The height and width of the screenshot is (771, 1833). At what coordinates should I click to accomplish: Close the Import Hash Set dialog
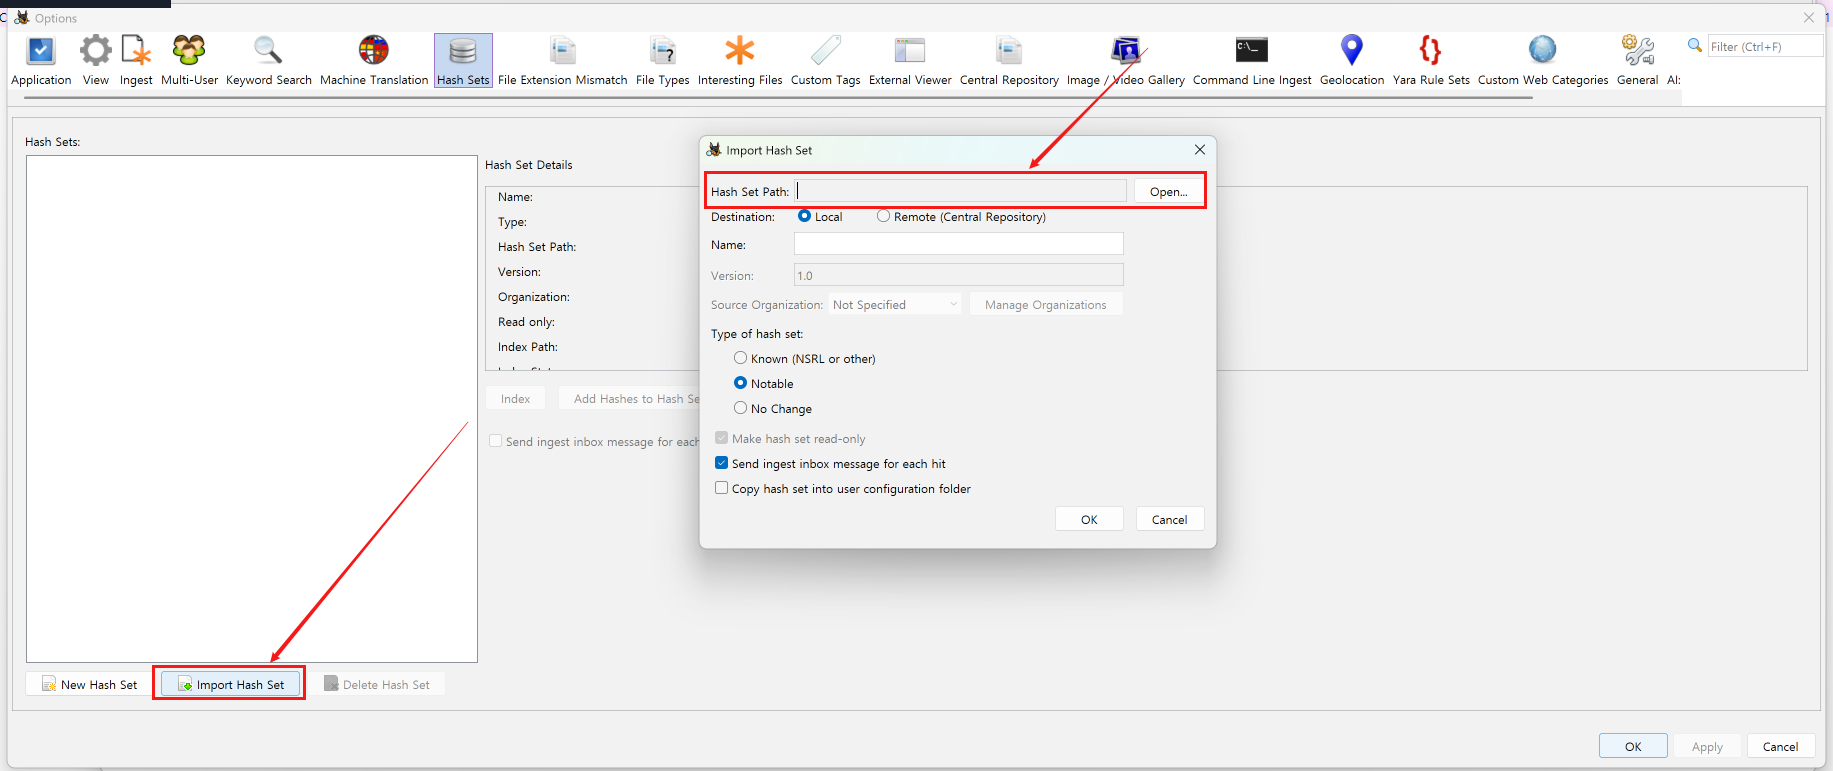tap(1200, 149)
